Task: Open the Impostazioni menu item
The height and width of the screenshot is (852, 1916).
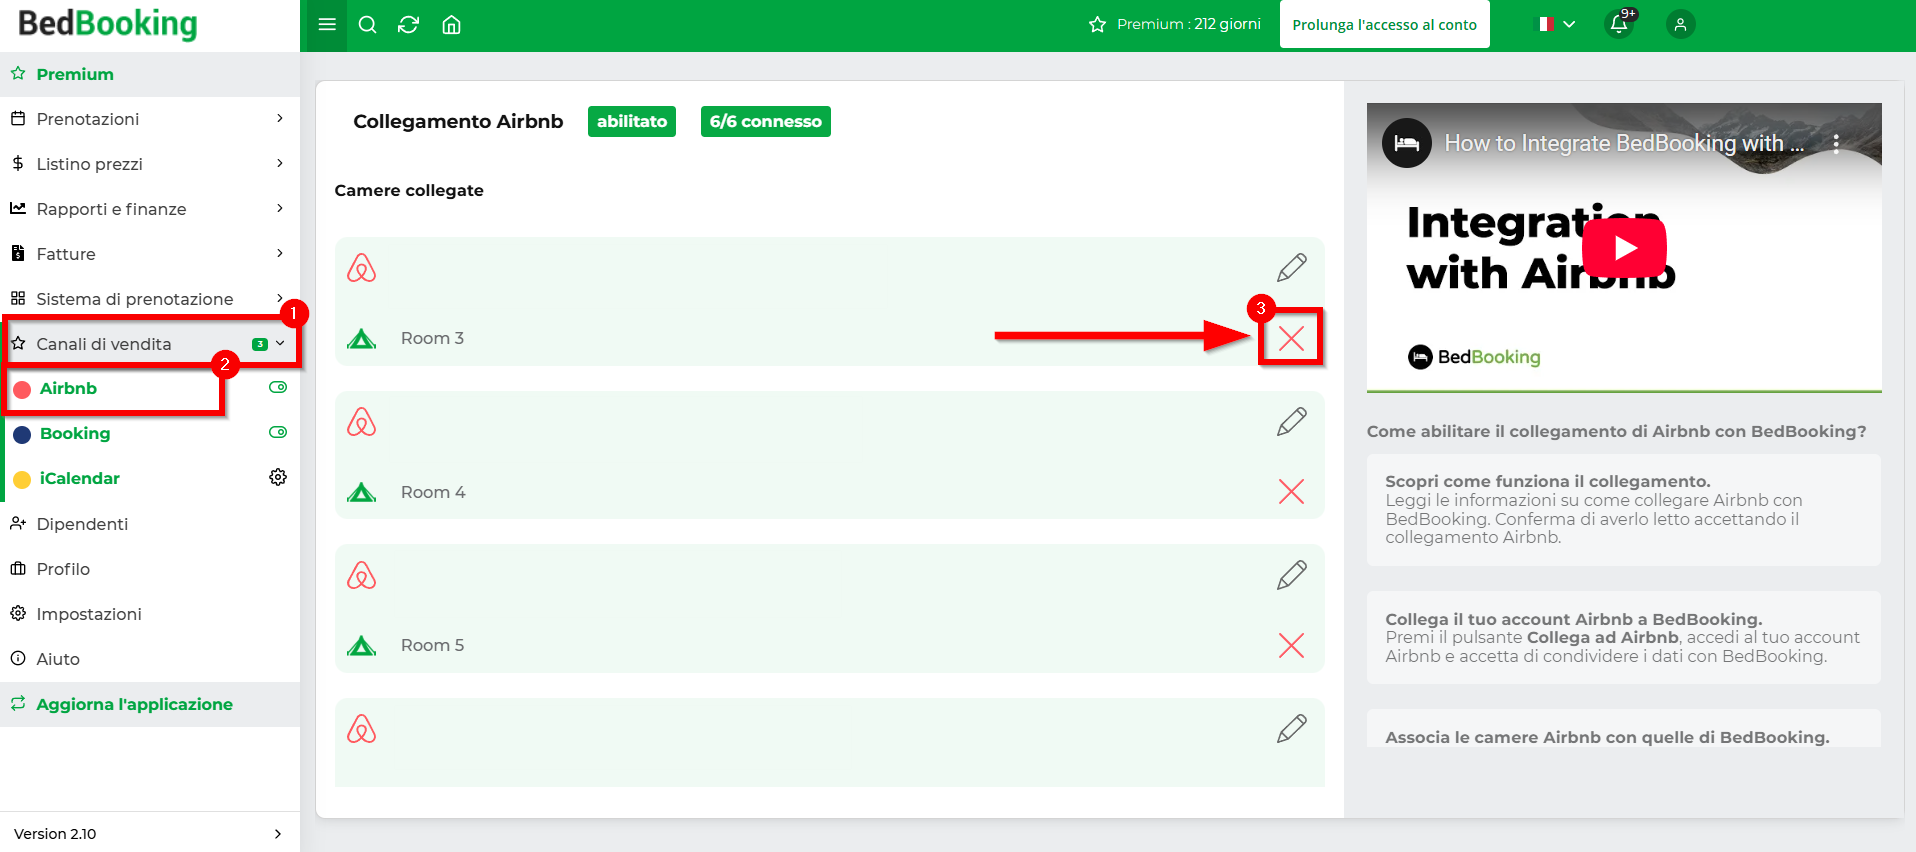Action: [x=89, y=614]
